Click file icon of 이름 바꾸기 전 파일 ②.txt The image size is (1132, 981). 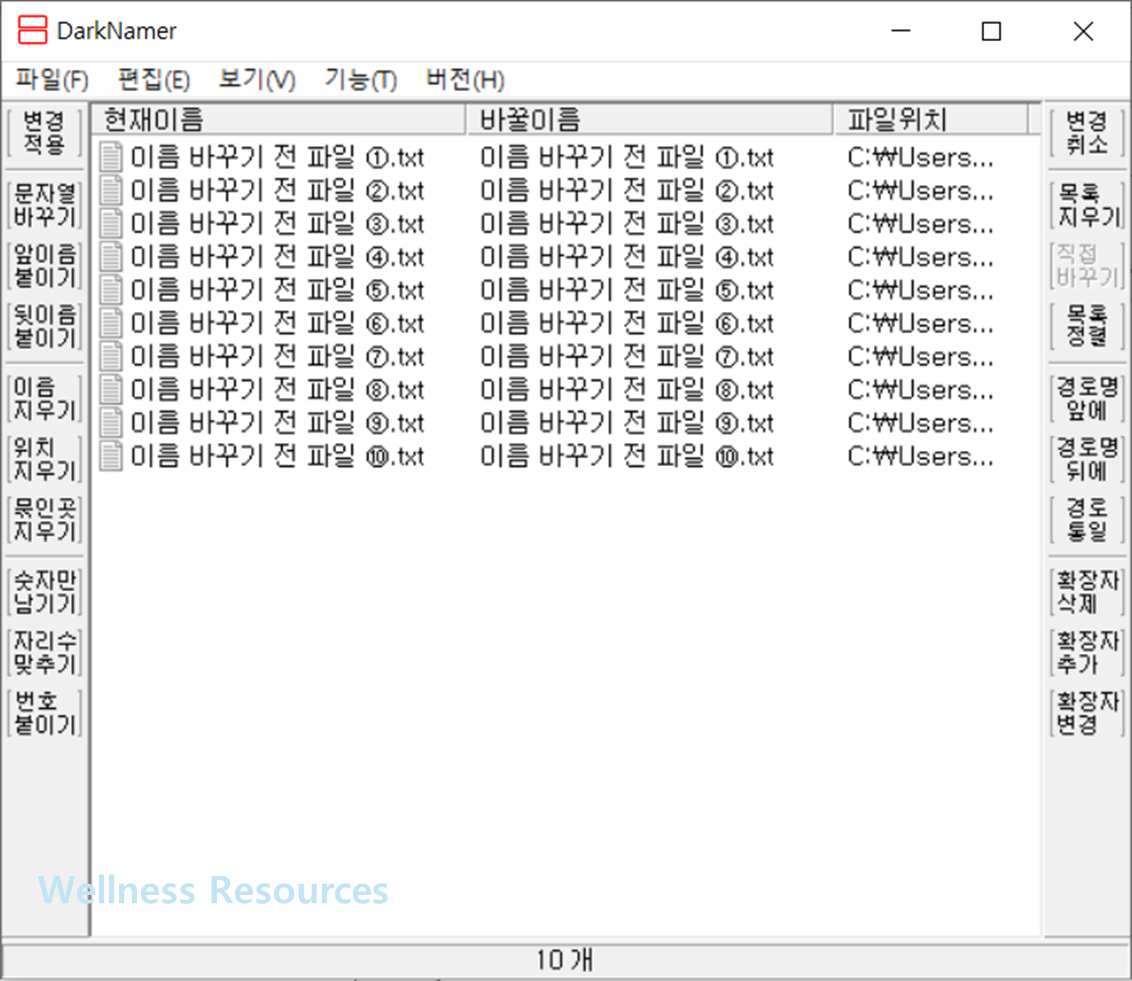pyautogui.click(x=110, y=190)
